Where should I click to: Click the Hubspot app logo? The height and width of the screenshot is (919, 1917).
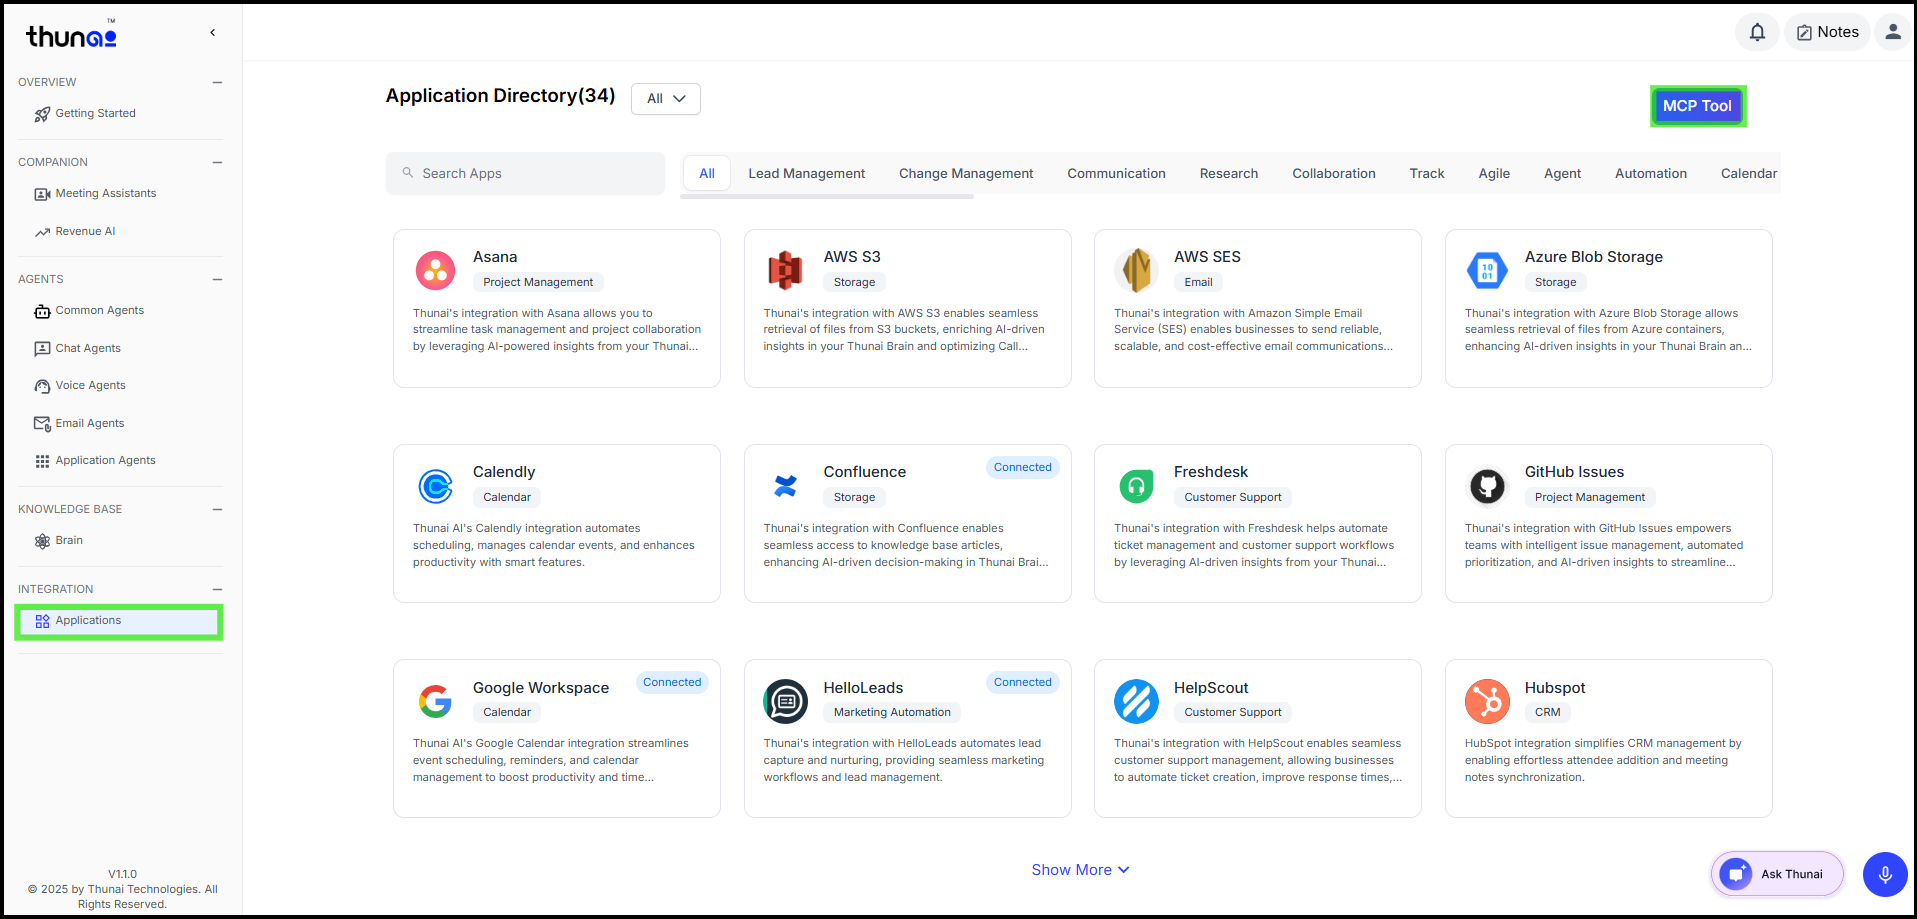coord(1487,701)
